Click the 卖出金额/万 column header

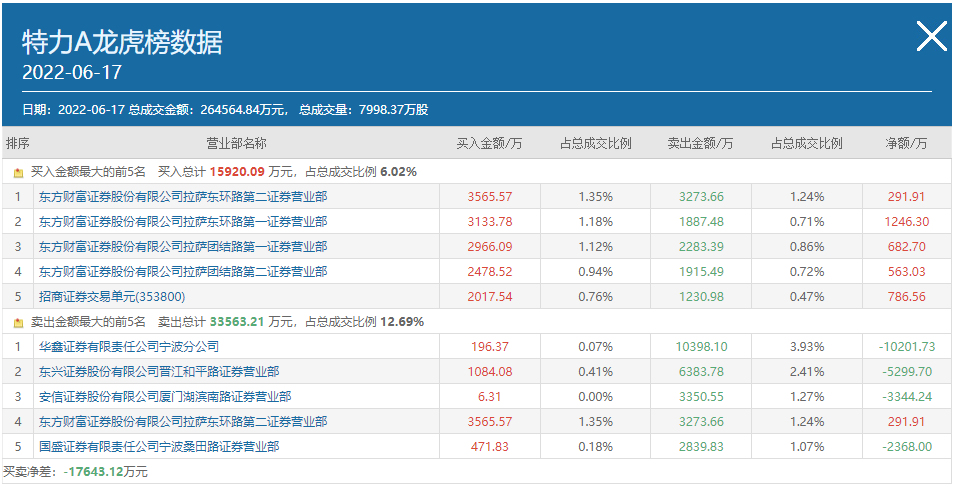point(700,143)
